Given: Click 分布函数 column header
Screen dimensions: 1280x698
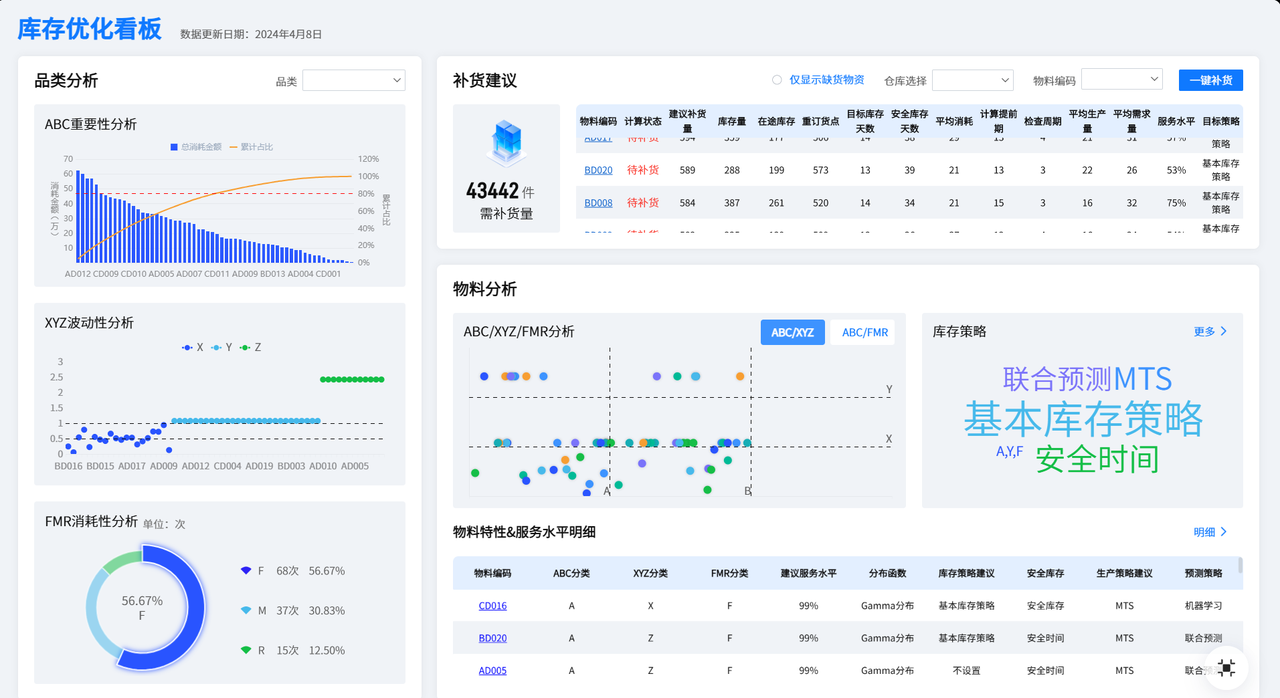Looking at the screenshot, I should pos(887,574).
